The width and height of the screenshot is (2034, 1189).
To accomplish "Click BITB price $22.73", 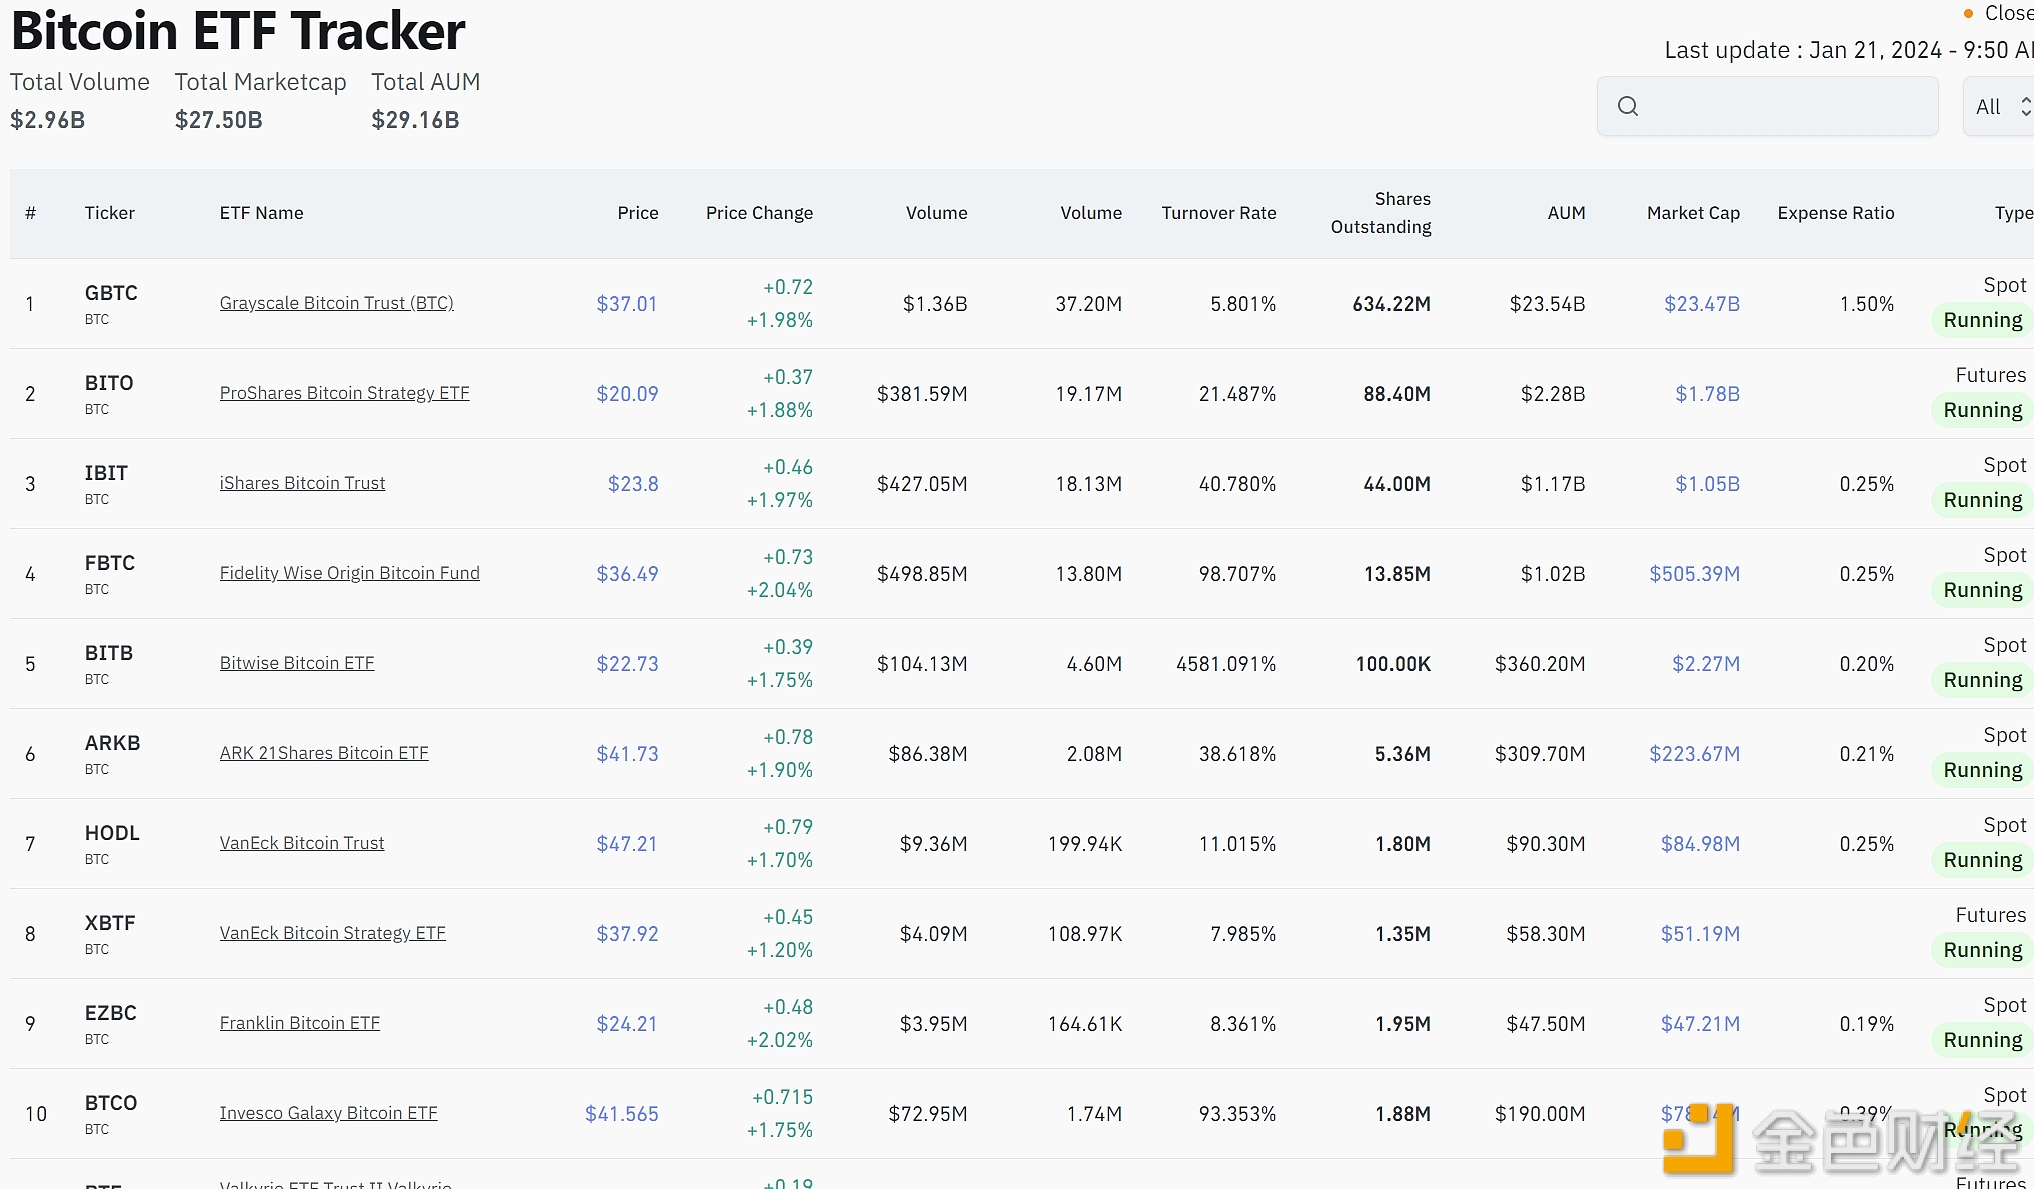I will [x=627, y=664].
